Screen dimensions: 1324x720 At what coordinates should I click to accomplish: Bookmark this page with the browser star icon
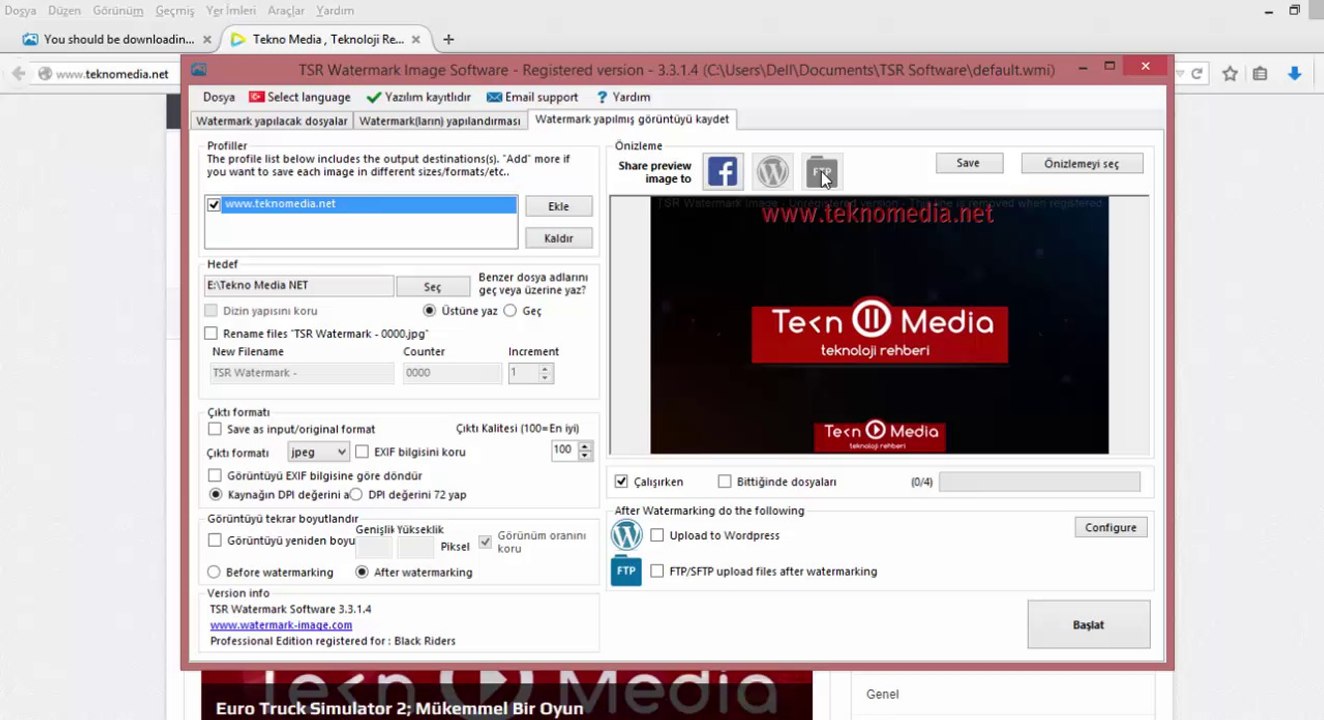click(1230, 73)
